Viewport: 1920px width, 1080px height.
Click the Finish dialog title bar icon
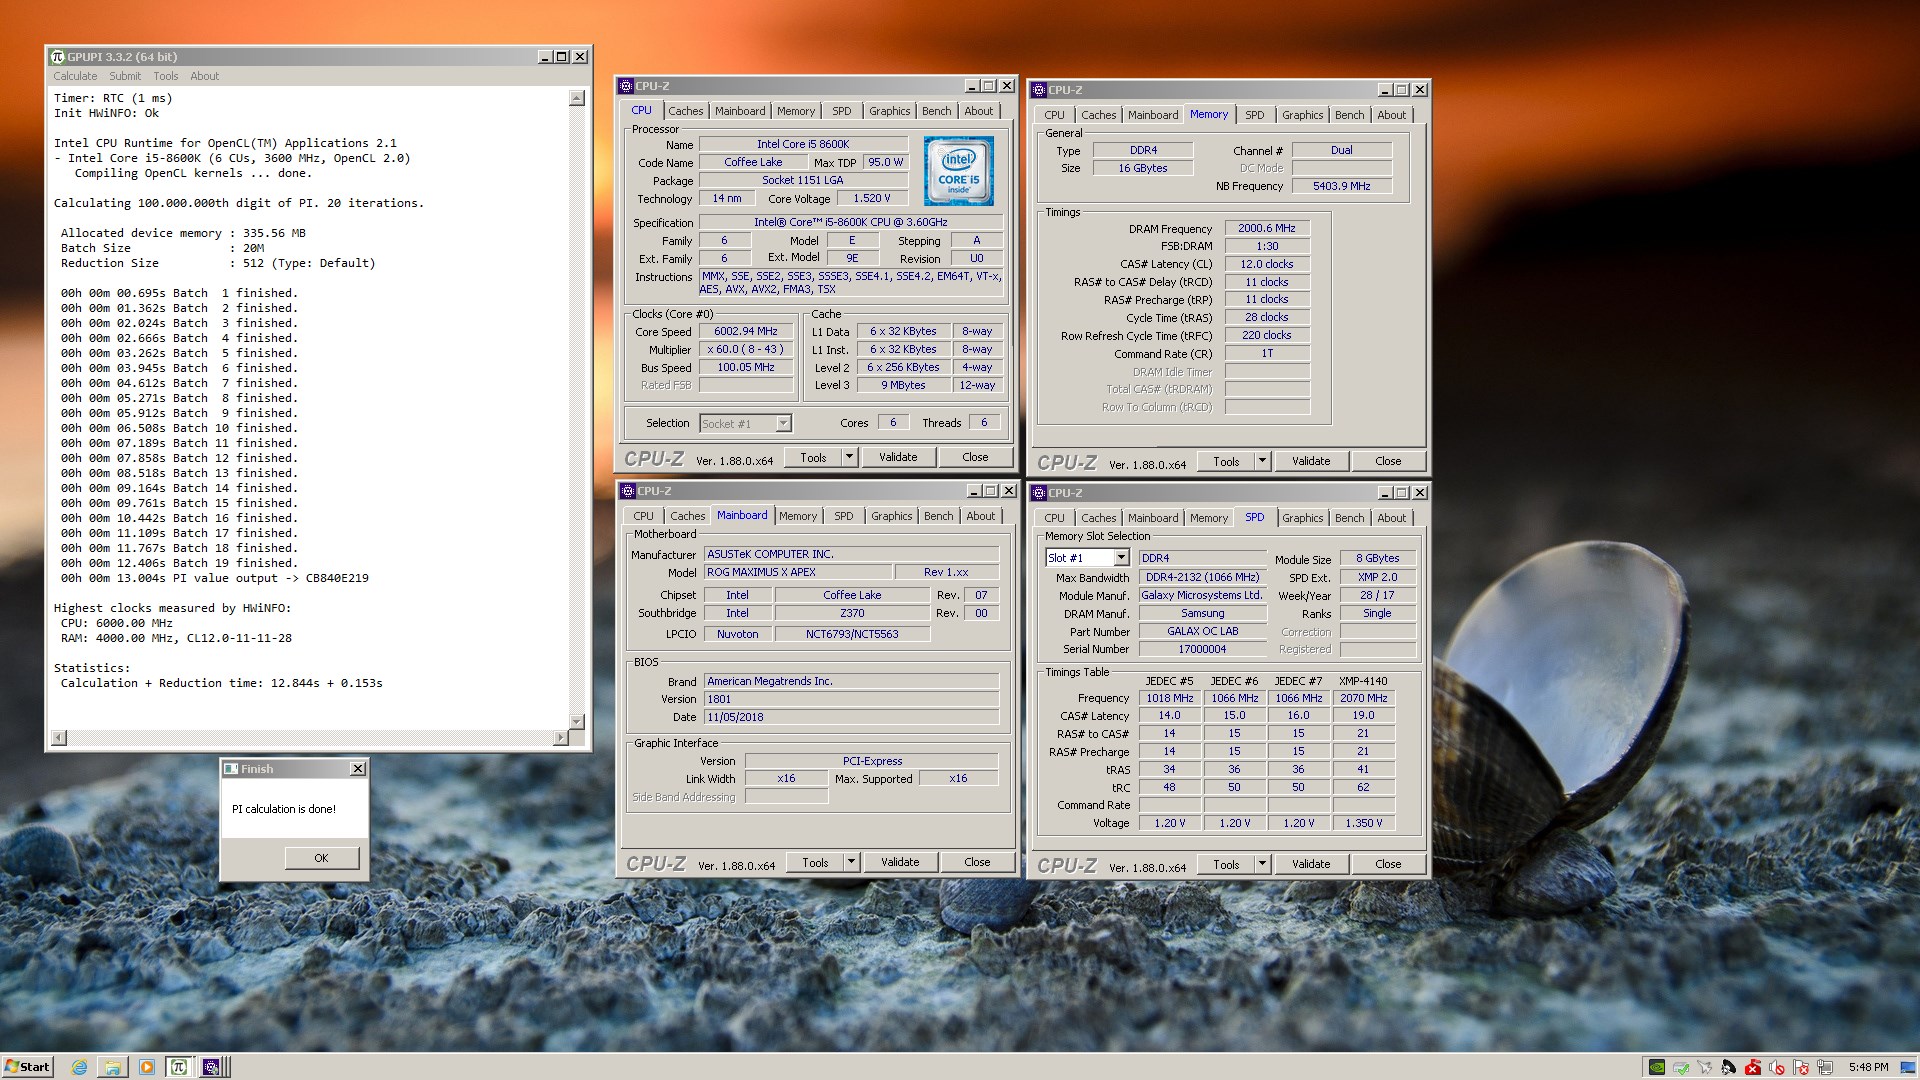[x=231, y=769]
